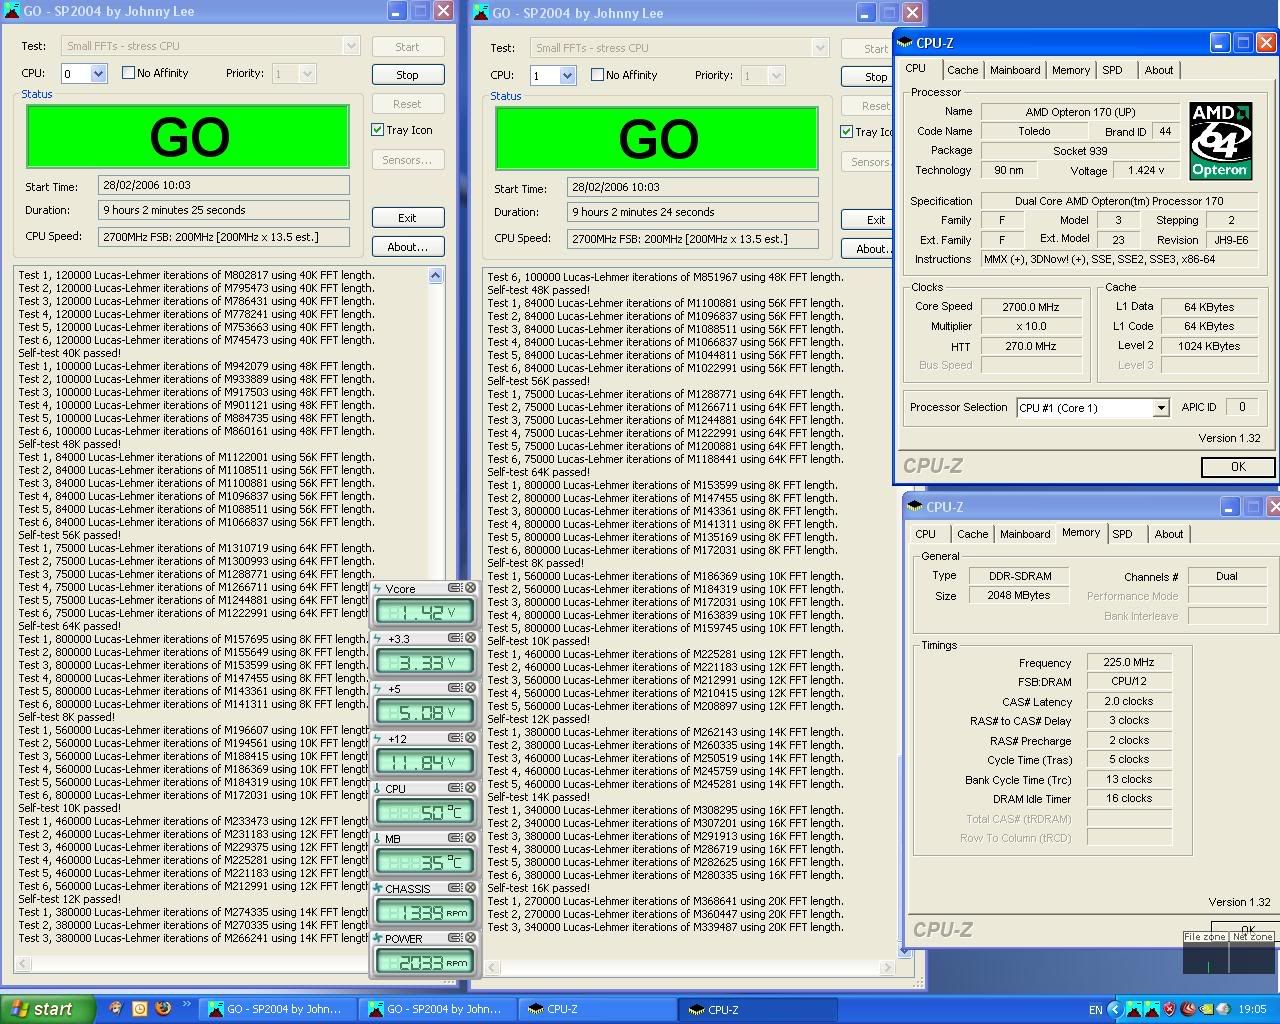Click the link icon on the POWER fan widget
Viewport: 1280px width, 1024px height.
455,938
